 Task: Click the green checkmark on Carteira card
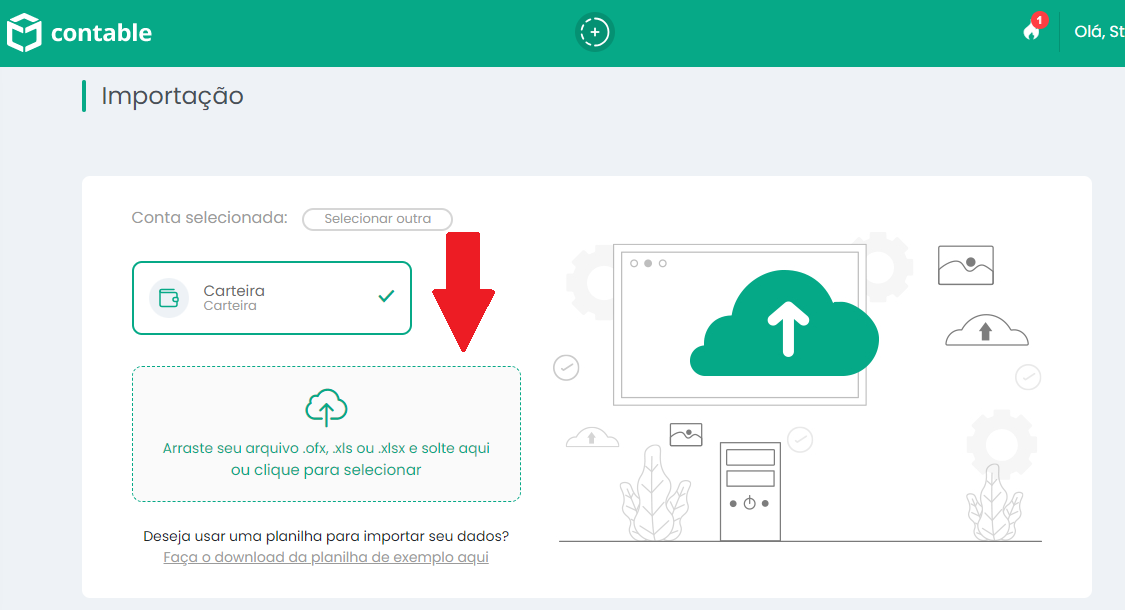(386, 296)
